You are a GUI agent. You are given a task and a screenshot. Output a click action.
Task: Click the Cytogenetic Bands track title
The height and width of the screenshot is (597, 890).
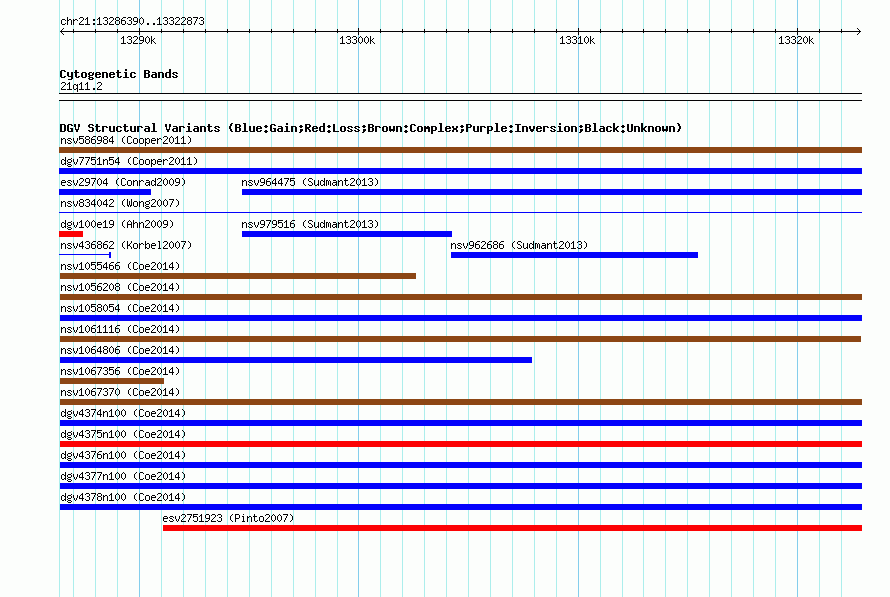coord(119,74)
